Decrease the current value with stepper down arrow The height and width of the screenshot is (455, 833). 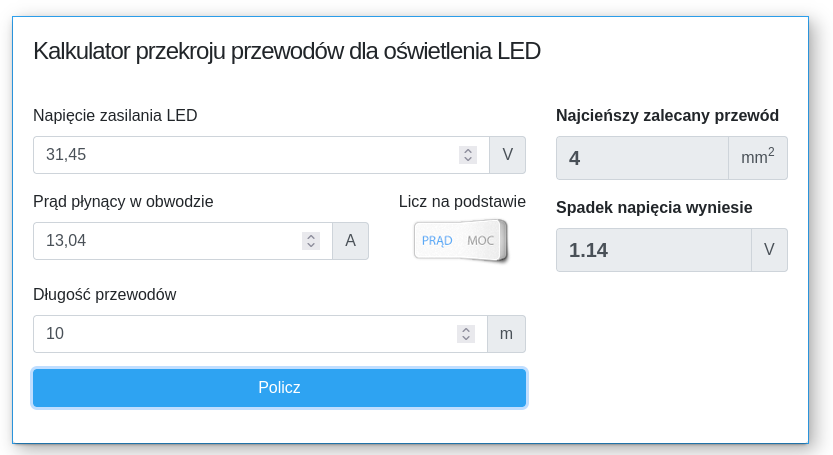coord(311,245)
